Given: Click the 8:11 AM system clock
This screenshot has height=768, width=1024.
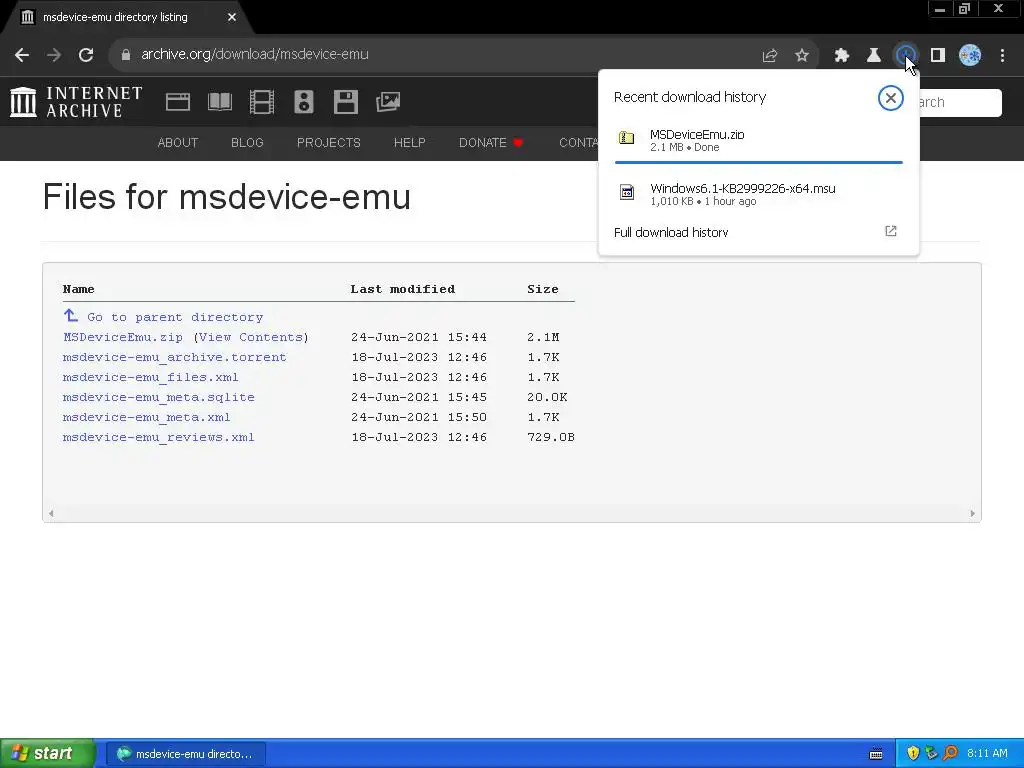Looking at the screenshot, I should coord(987,753).
